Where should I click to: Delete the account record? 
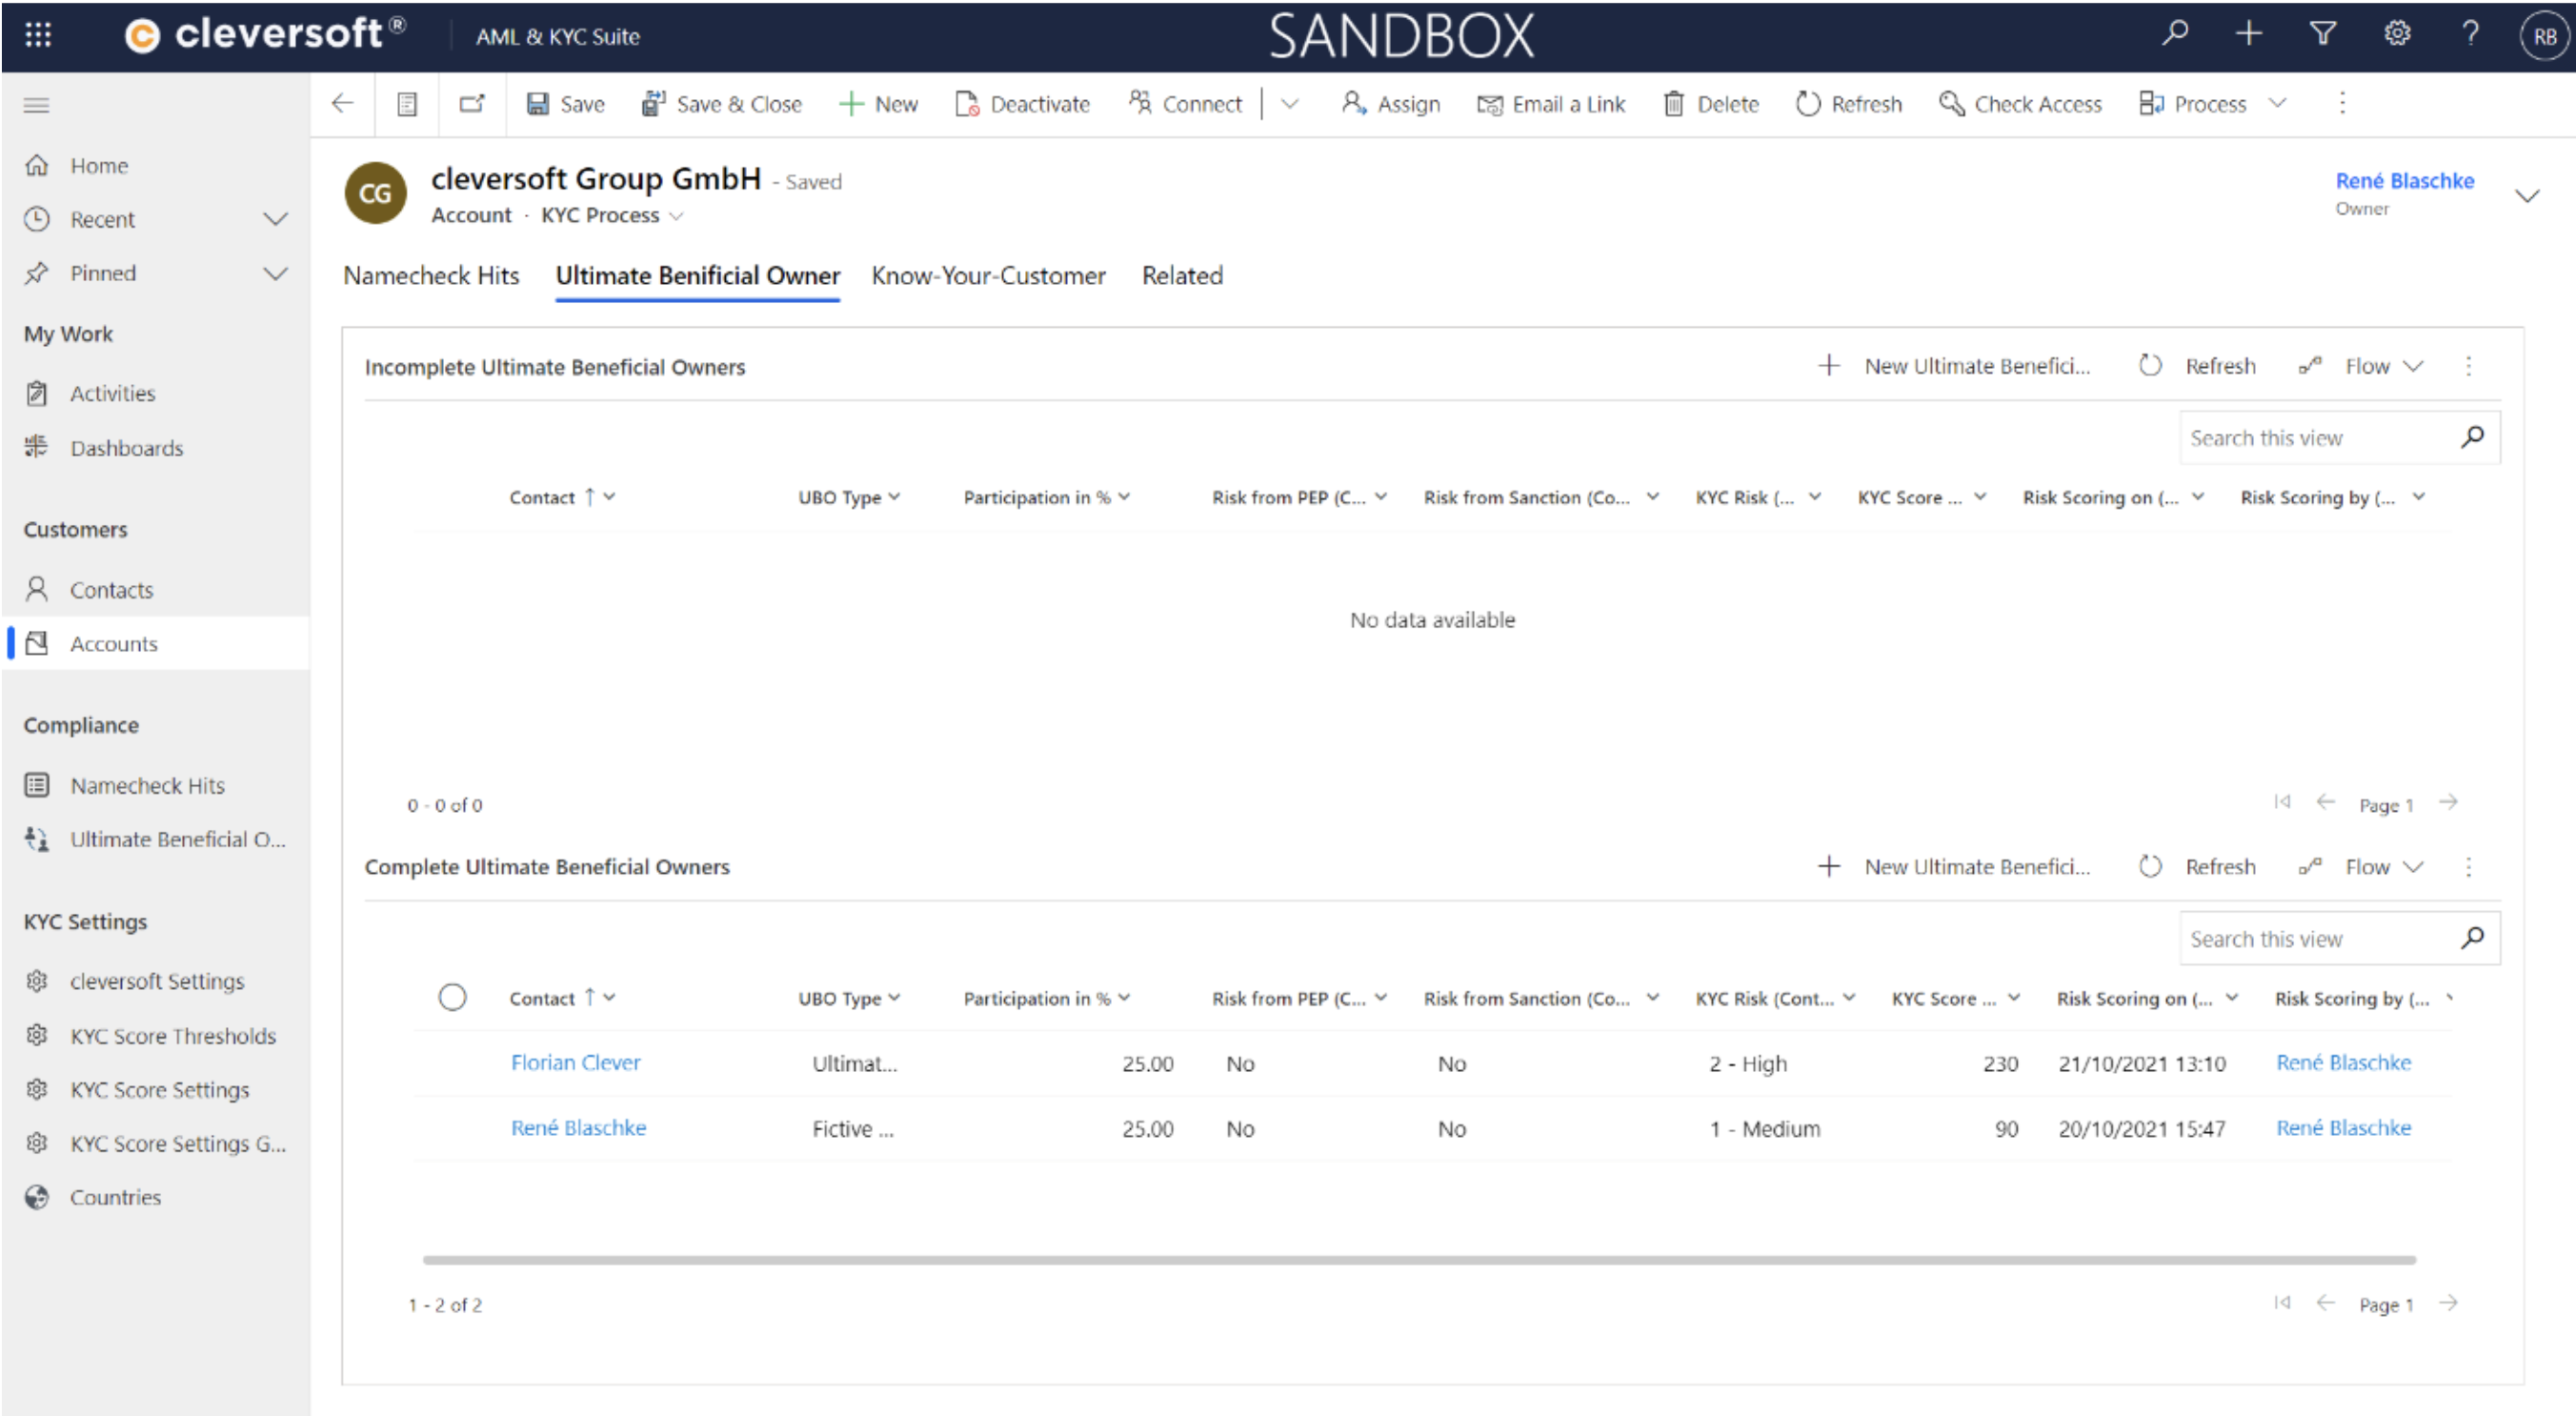tap(1711, 104)
